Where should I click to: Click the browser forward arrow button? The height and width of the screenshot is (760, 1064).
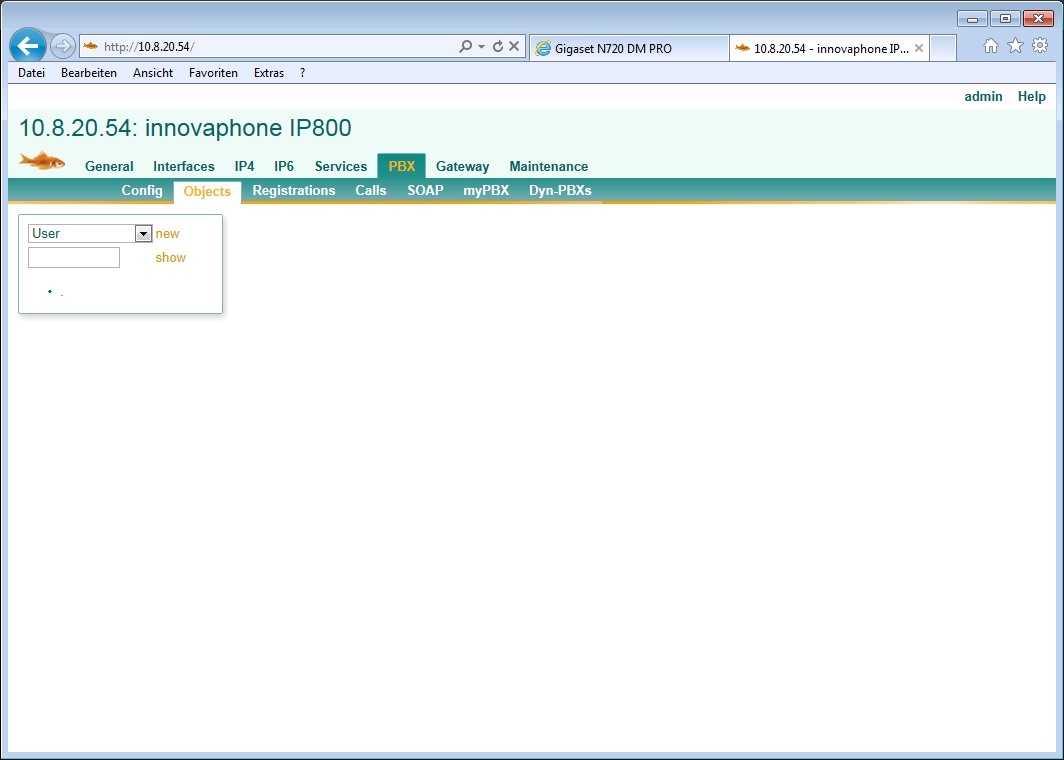(62, 46)
